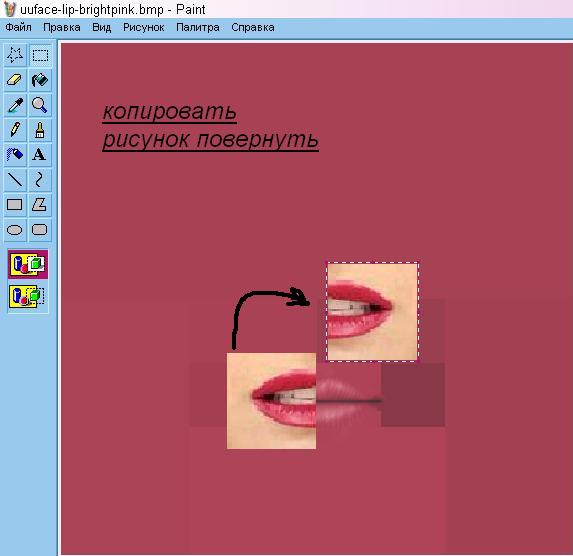Choose the Pencil tool
This screenshot has width=573, height=556.
15,130
